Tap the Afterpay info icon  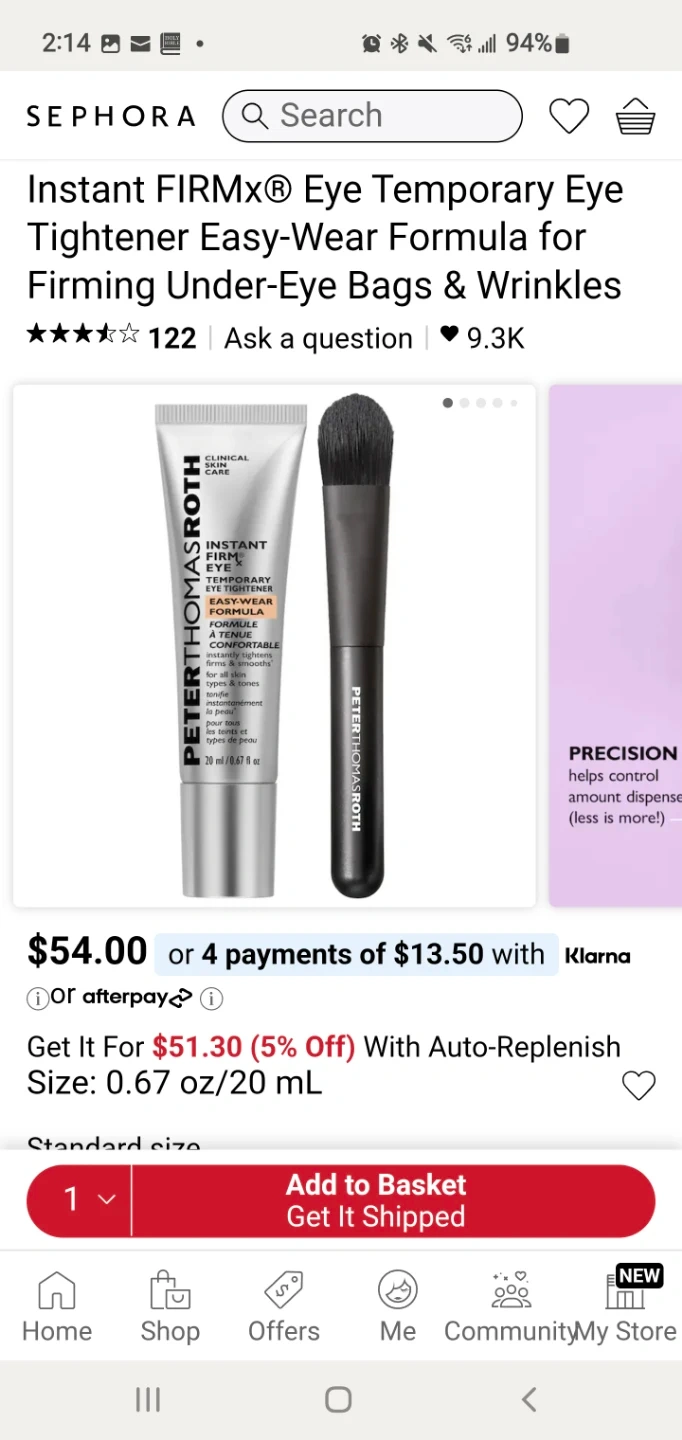(211, 997)
